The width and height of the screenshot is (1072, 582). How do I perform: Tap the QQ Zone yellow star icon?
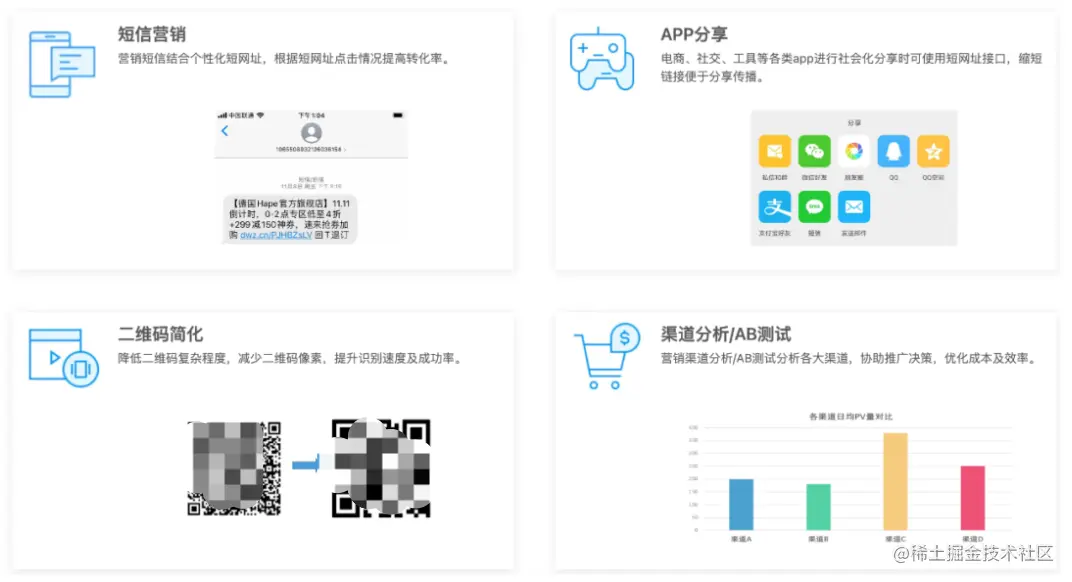[x=933, y=151]
